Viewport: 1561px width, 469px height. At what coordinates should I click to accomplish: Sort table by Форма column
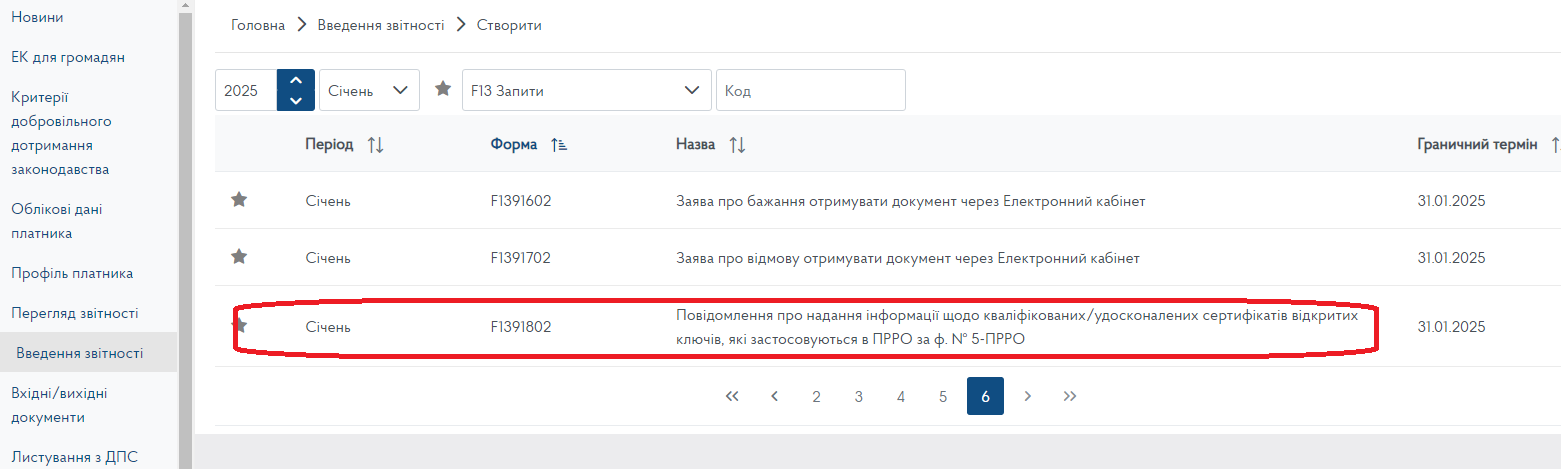(559, 145)
